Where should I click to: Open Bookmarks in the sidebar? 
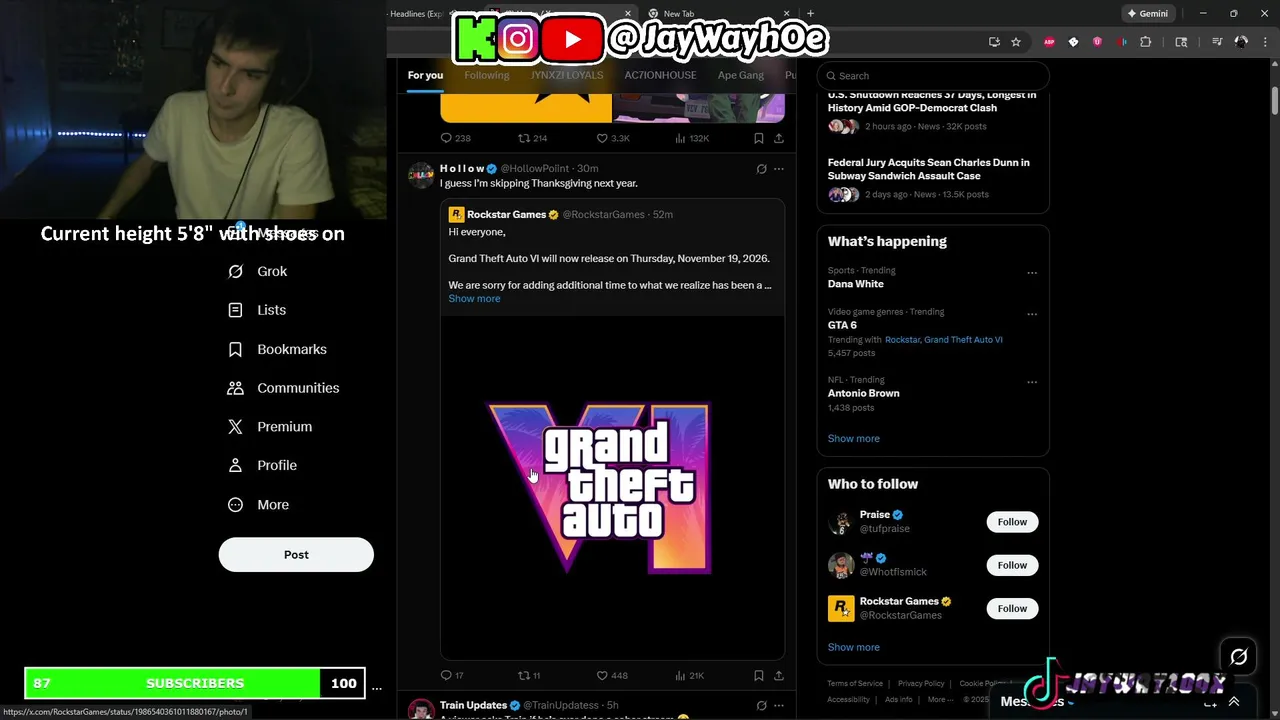pos(278,349)
